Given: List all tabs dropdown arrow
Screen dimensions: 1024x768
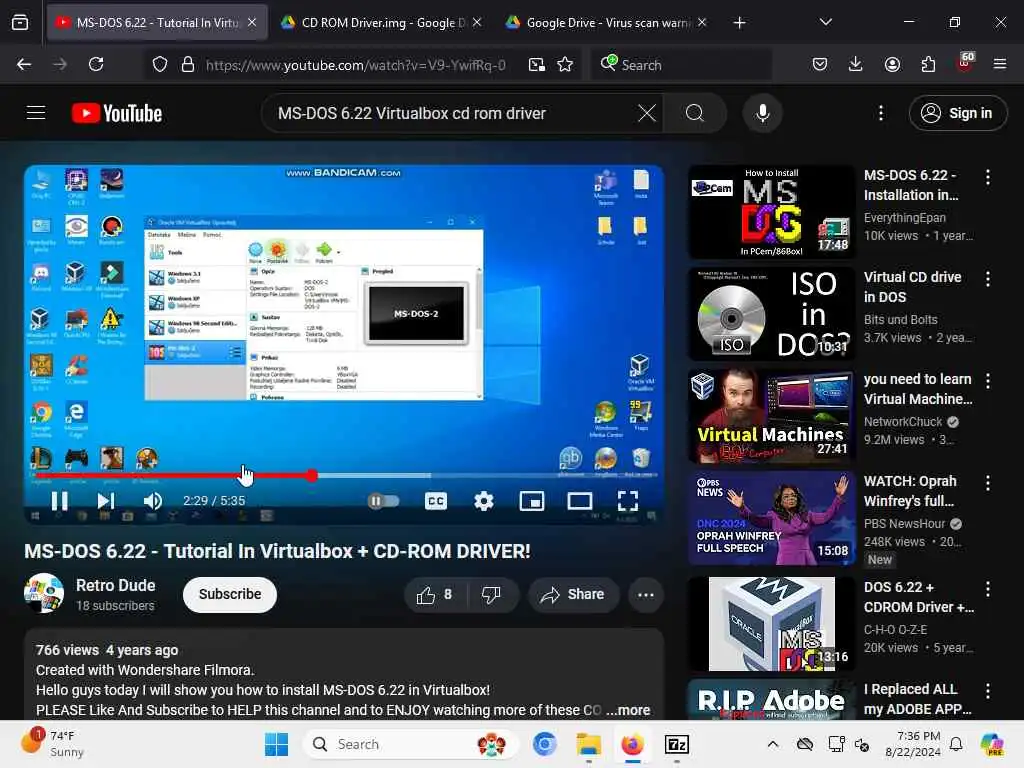Looking at the screenshot, I should tap(825, 22).
